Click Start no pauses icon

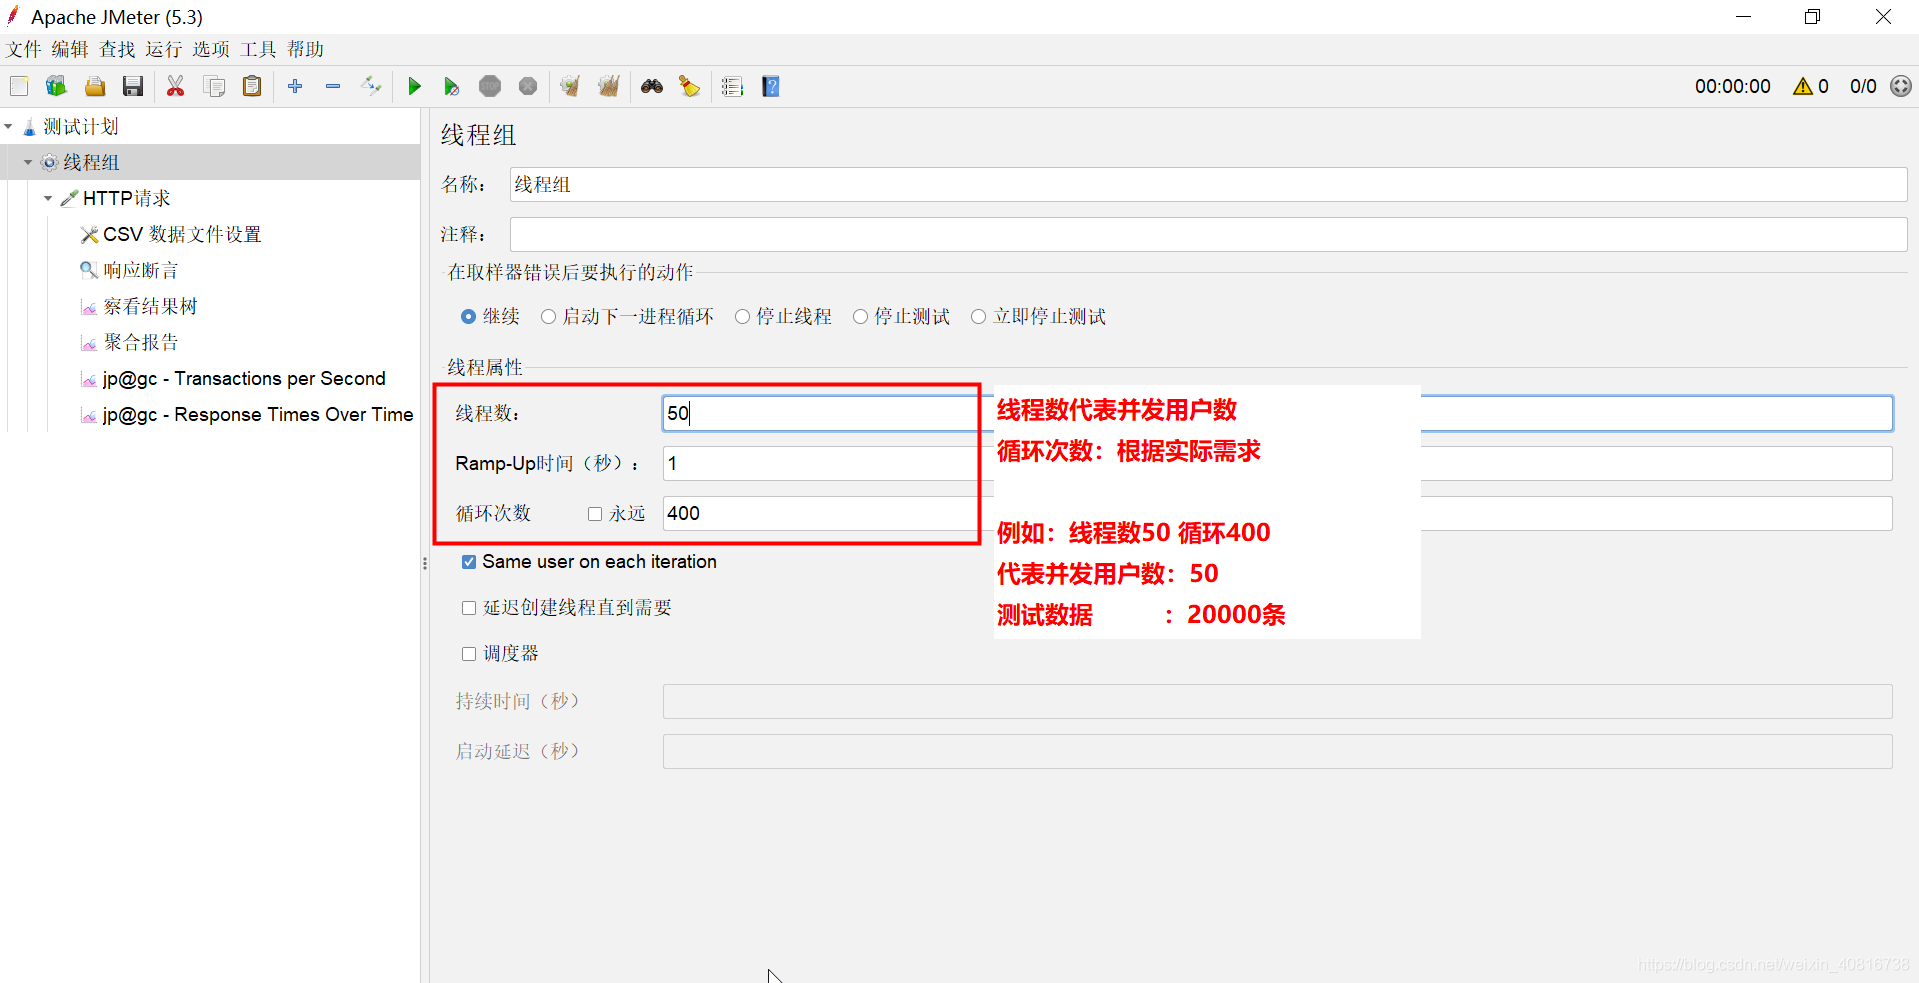click(452, 87)
